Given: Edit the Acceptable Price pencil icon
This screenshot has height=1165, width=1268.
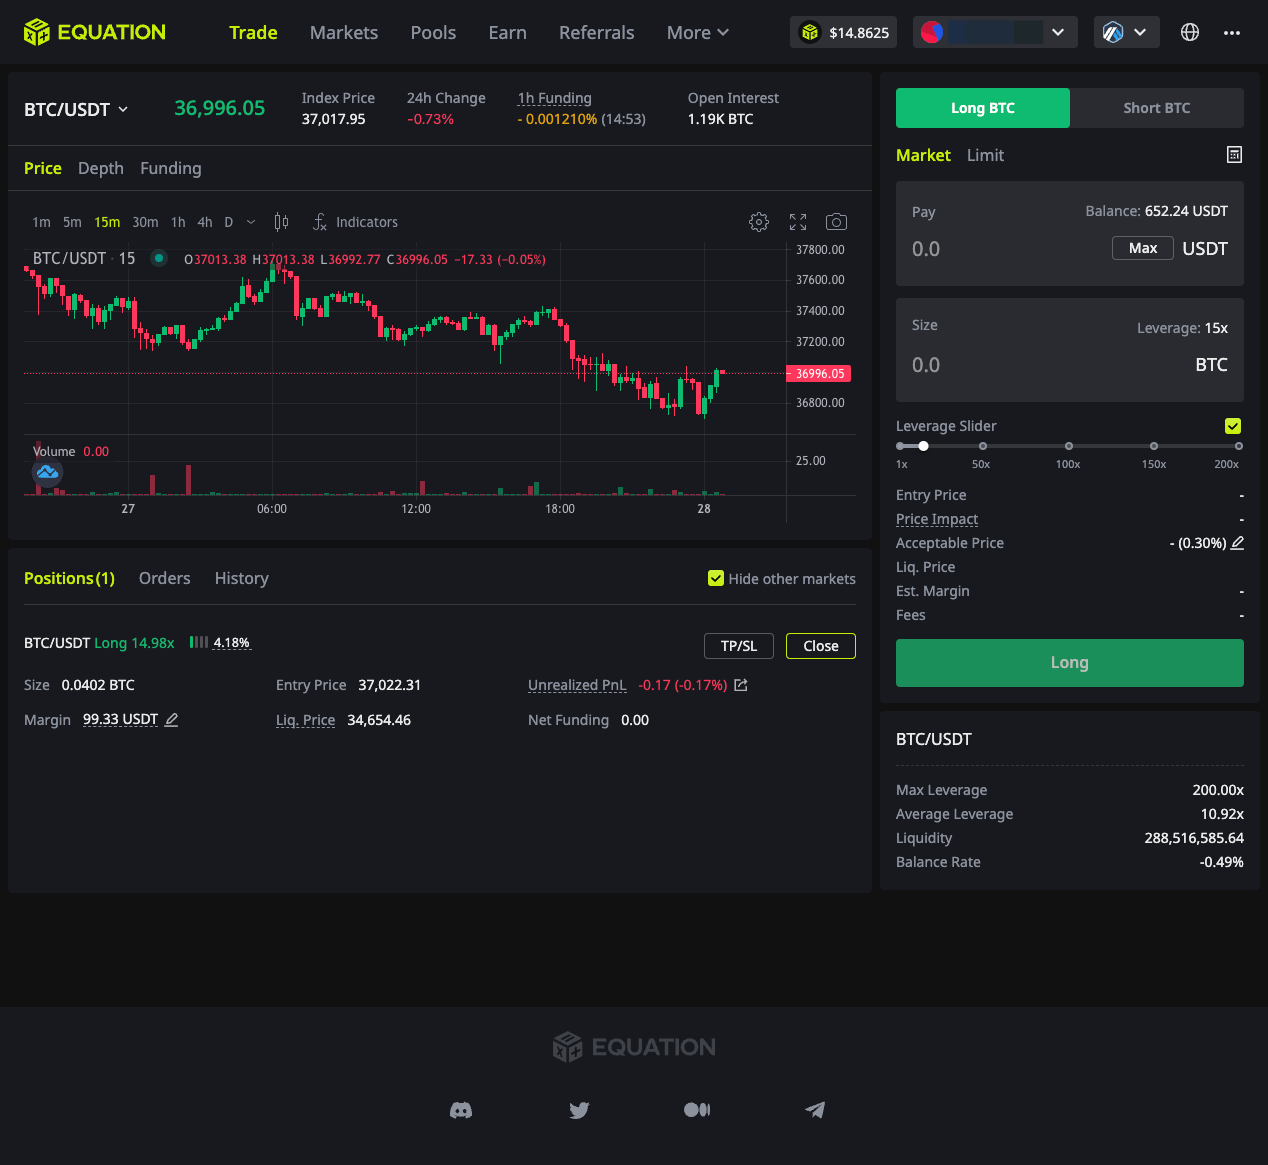Looking at the screenshot, I should click(x=1237, y=543).
